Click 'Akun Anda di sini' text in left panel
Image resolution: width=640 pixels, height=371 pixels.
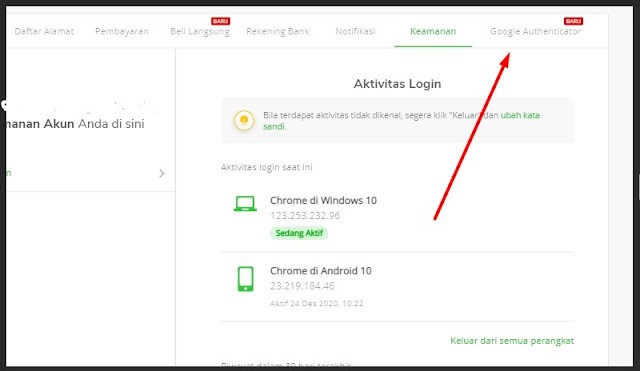[94, 124]
